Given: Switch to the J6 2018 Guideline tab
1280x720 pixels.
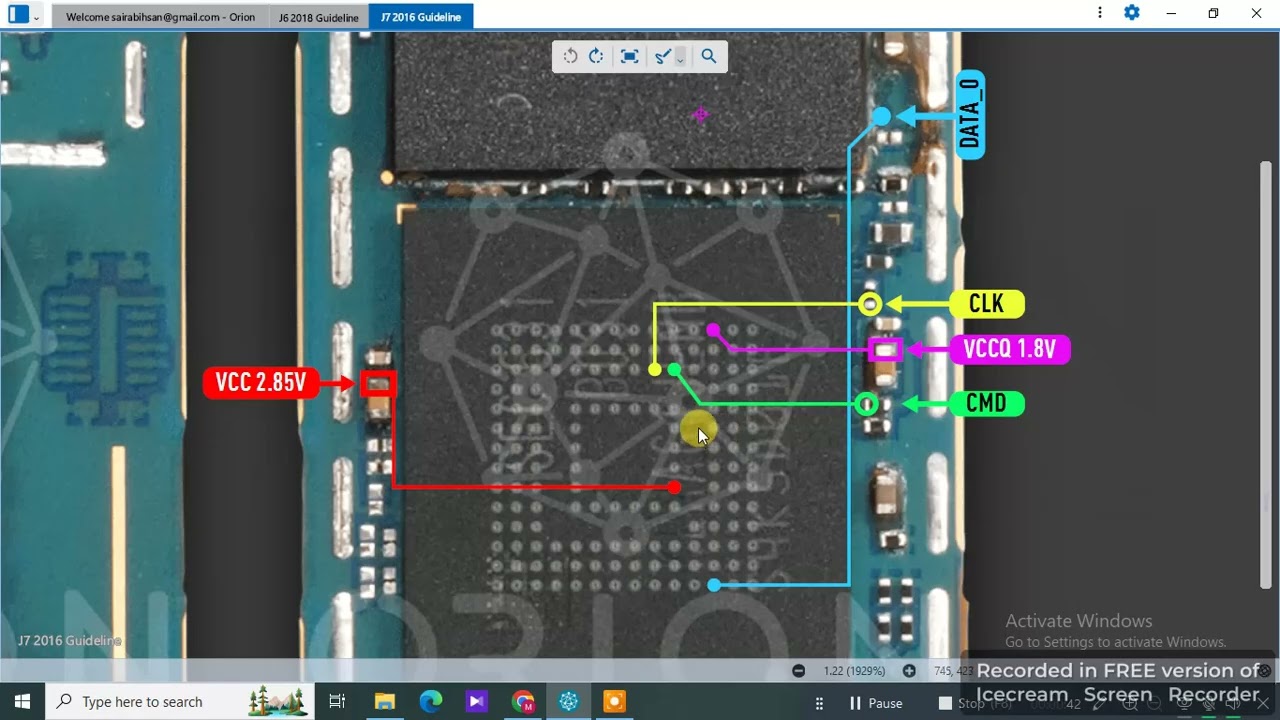Looking at the screenshot, I should coord(319,17).
